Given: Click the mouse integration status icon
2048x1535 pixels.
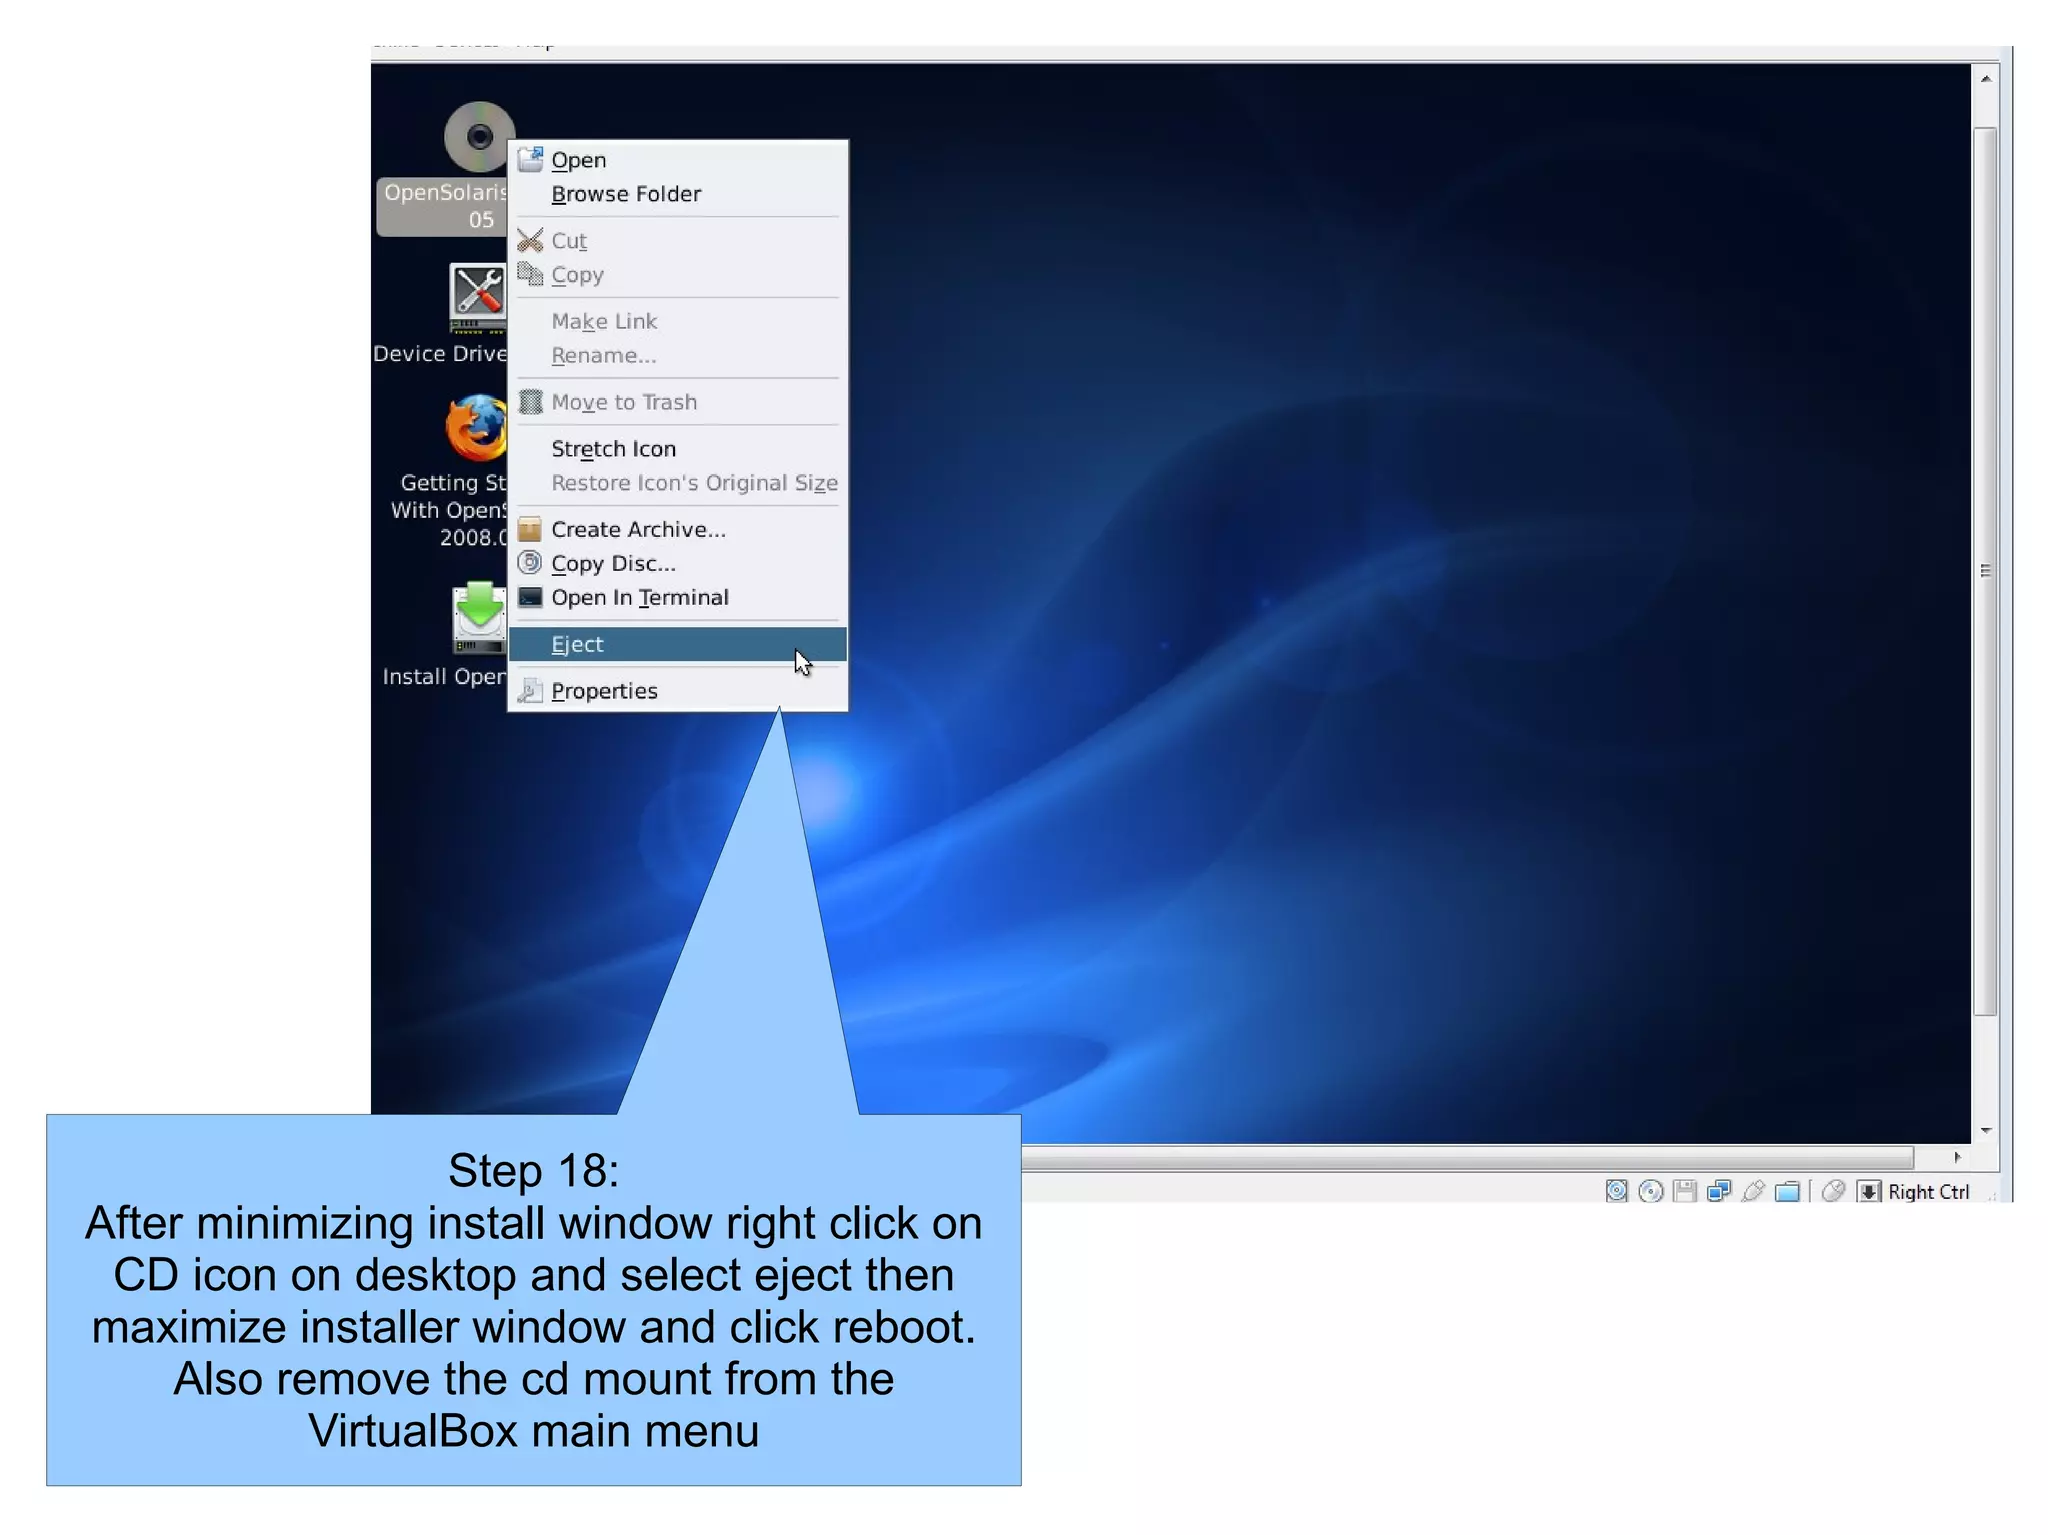Looking at the screenshot, I should 1833,1191.
